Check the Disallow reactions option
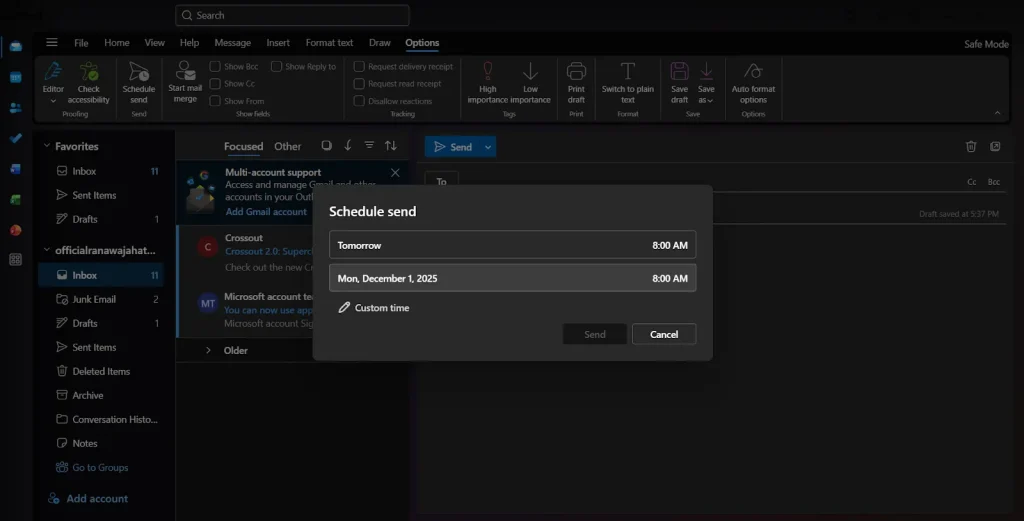The width and height of the screenshot is (1024, 521). 359,101
